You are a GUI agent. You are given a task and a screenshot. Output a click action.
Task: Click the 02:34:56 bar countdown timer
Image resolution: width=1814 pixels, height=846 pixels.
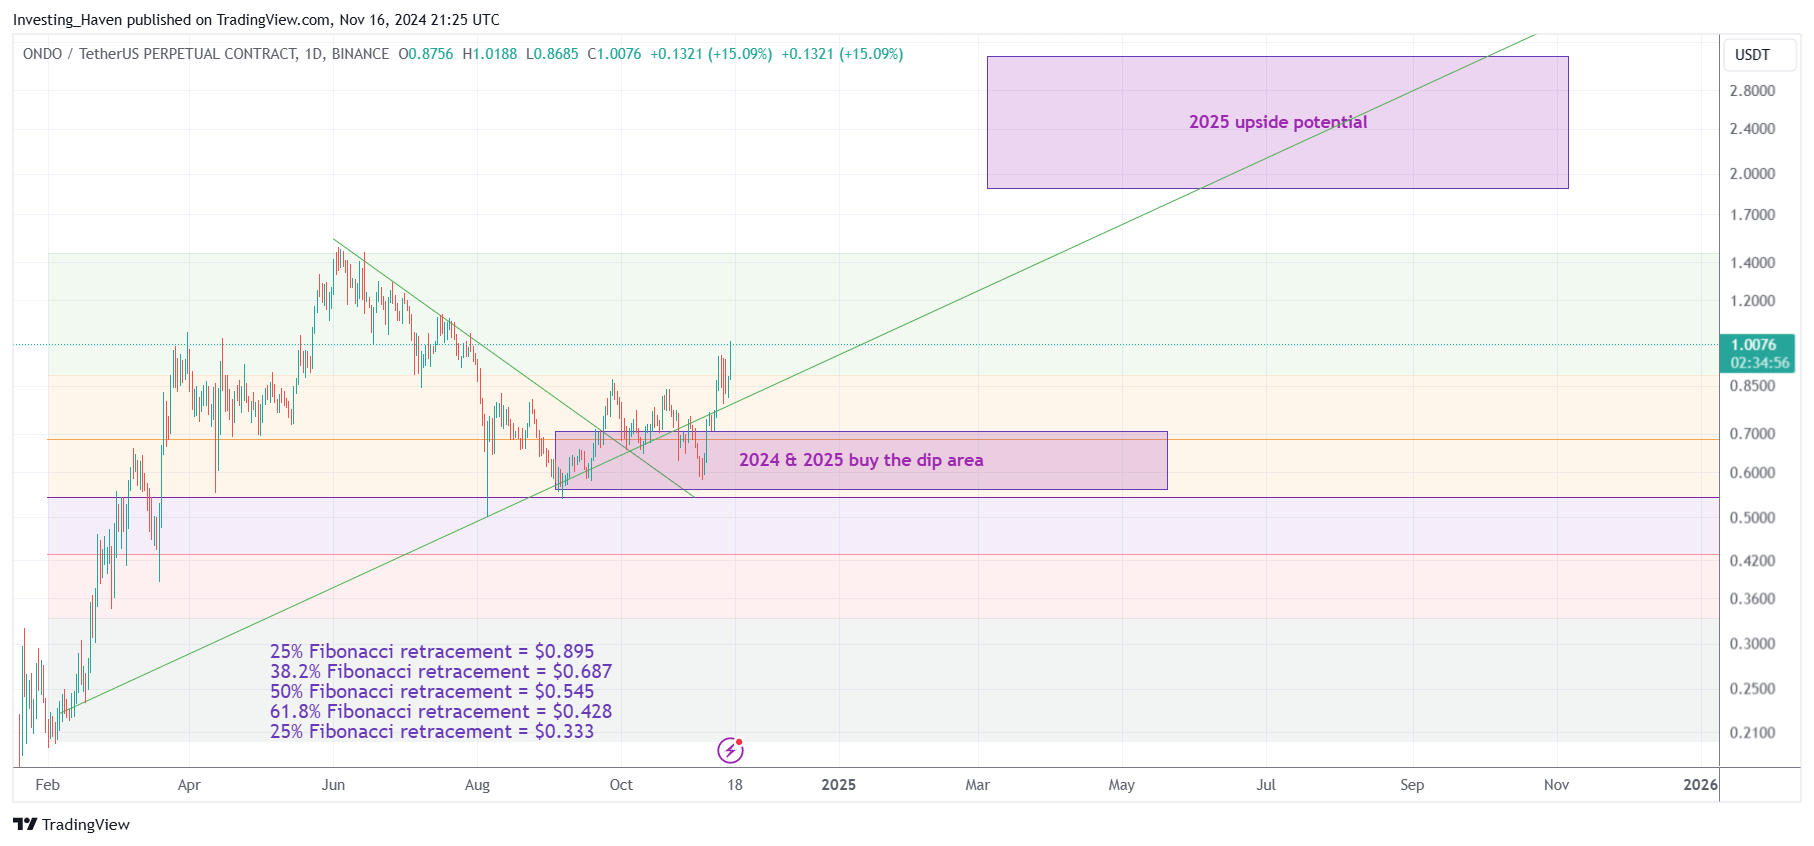click(1760, 363)
